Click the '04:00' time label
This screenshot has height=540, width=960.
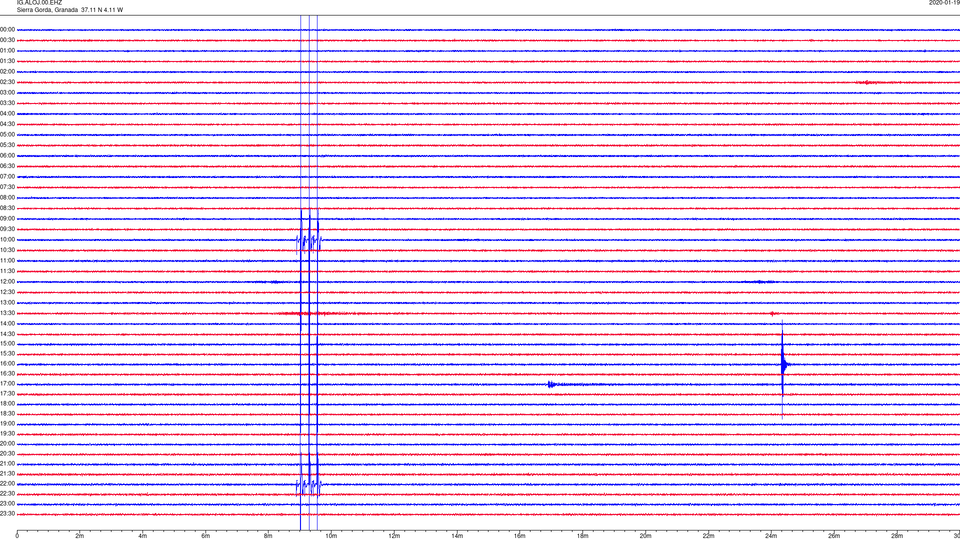click(x=7, y=113)
